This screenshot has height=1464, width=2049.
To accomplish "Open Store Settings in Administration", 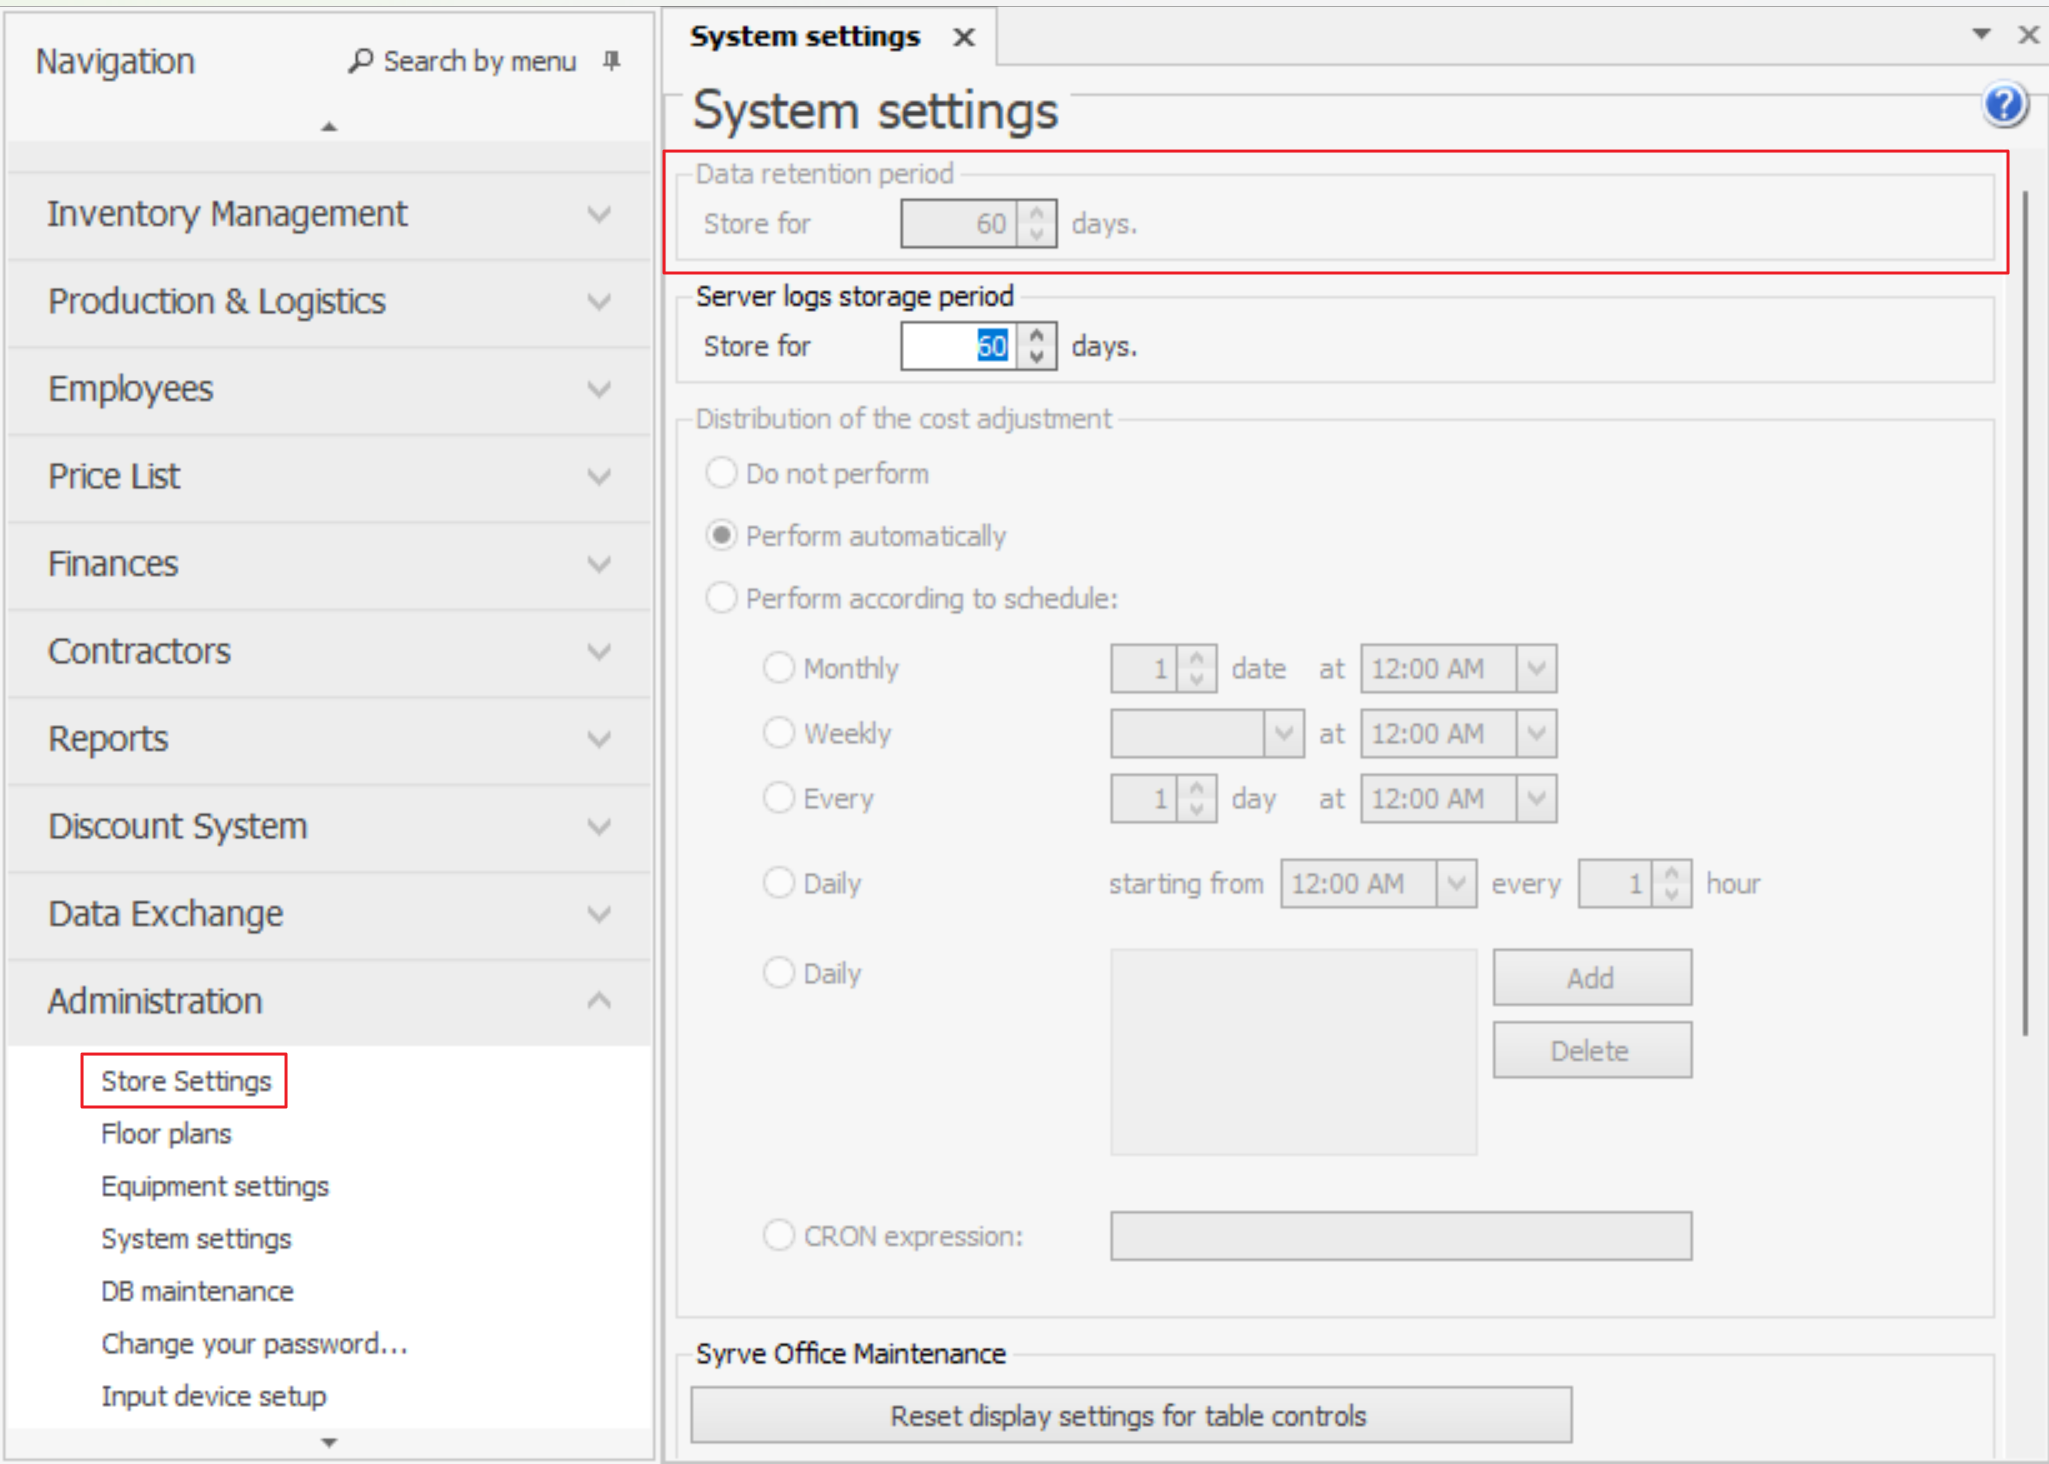I will tap(186, 1081).
